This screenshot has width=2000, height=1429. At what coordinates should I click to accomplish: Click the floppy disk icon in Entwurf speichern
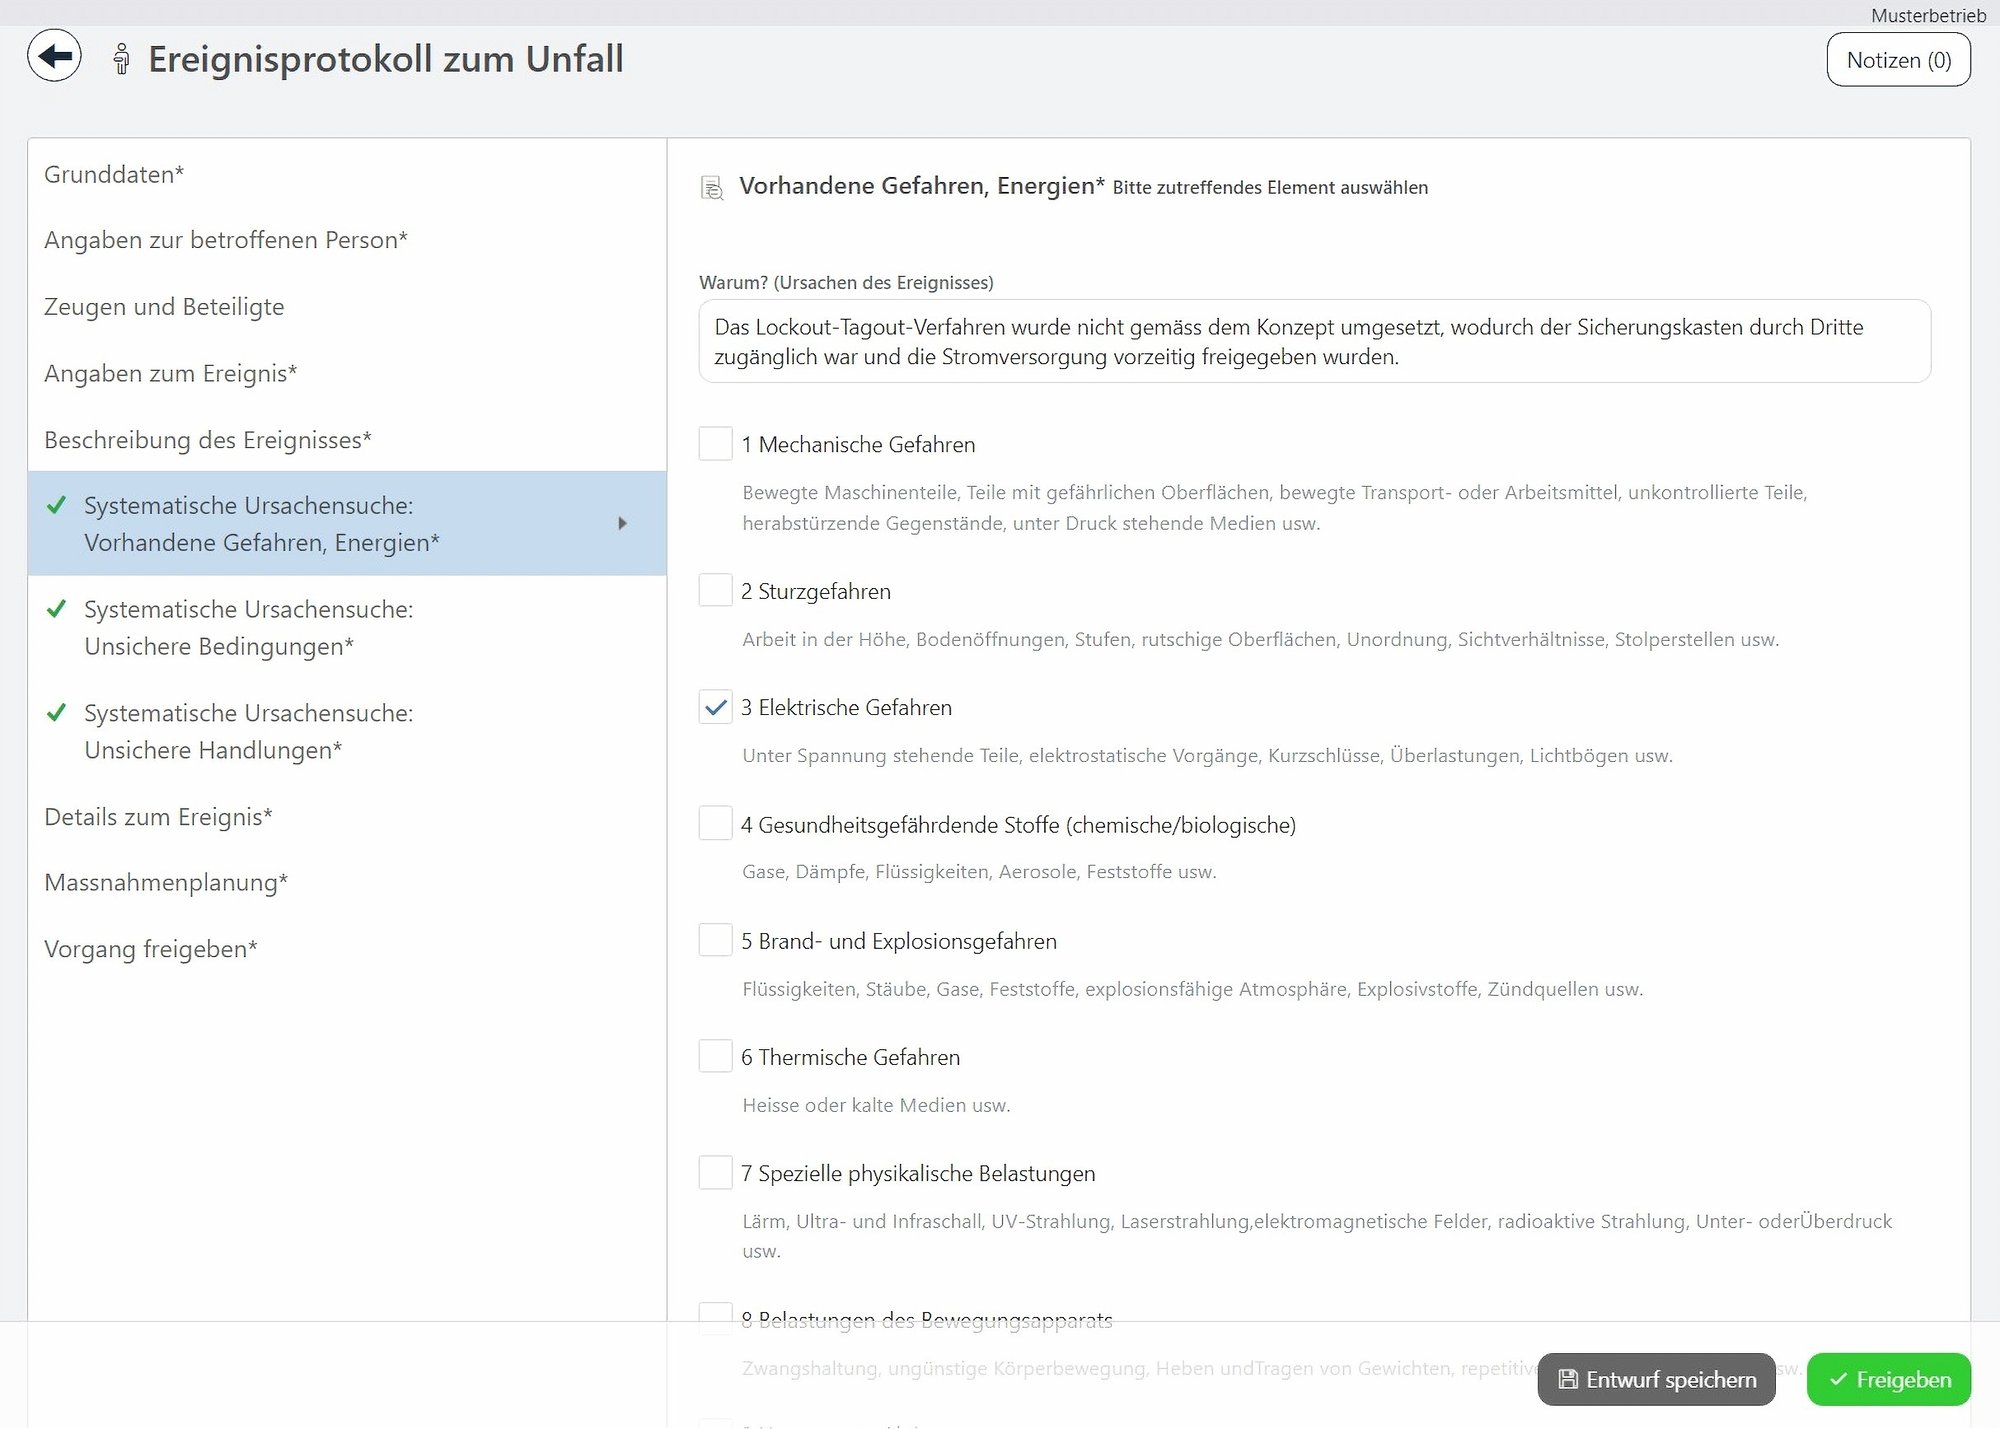click(x=1566, y=1379)
